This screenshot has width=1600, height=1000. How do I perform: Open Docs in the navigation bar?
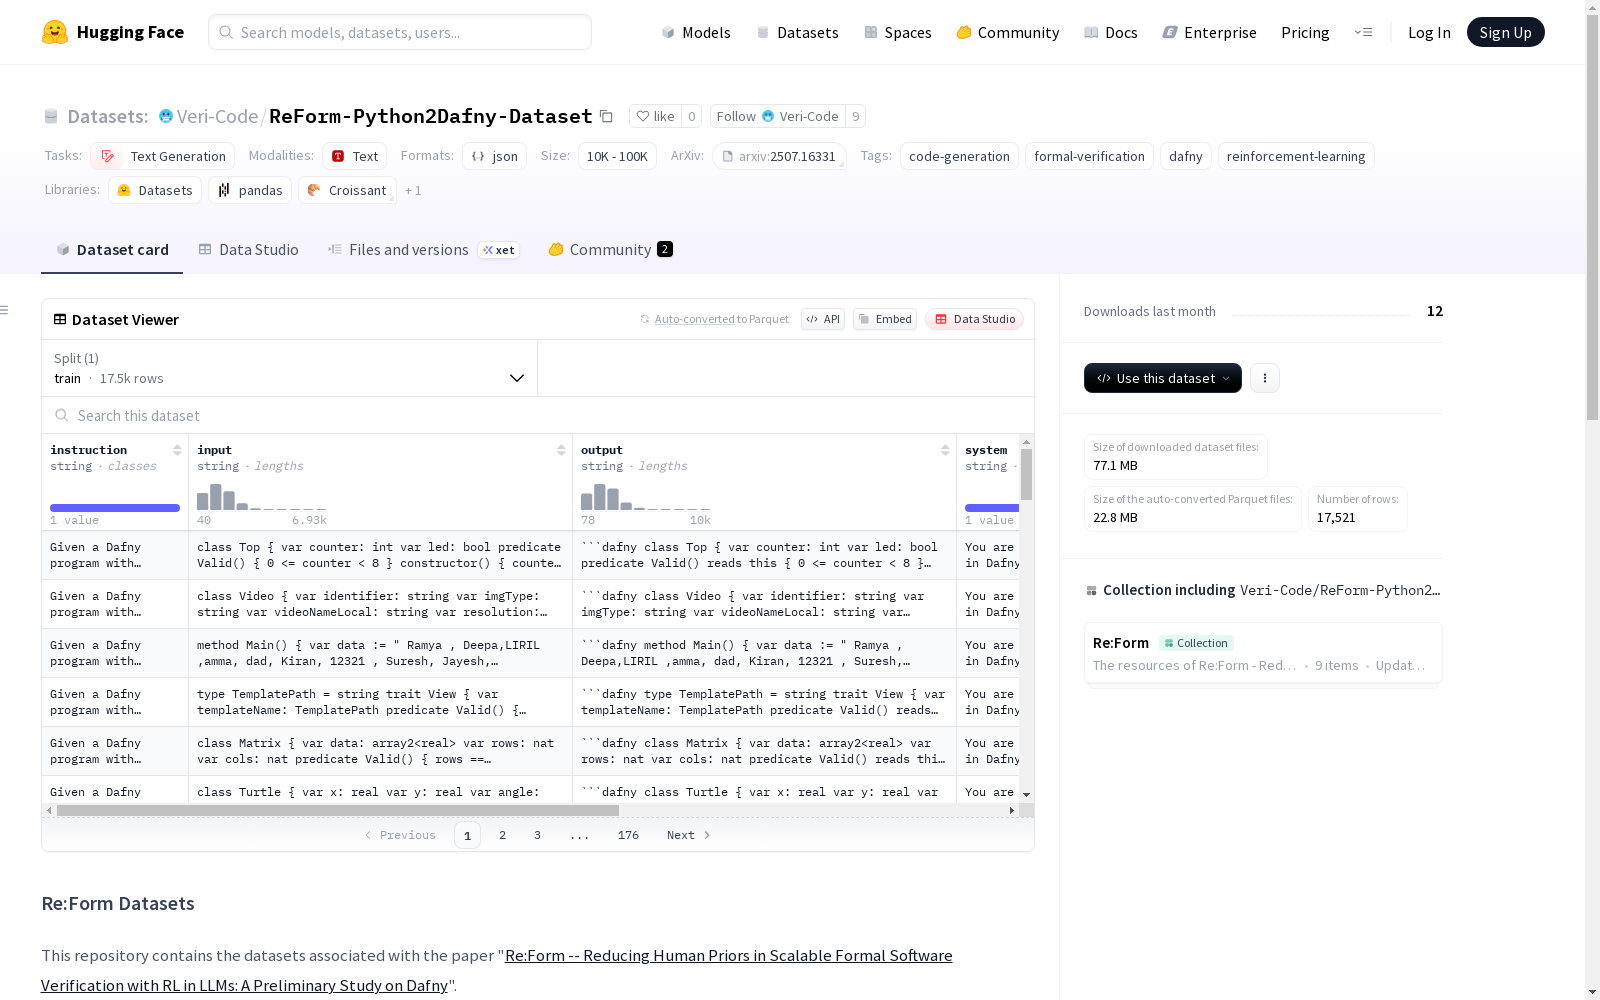click(1111, 32)
